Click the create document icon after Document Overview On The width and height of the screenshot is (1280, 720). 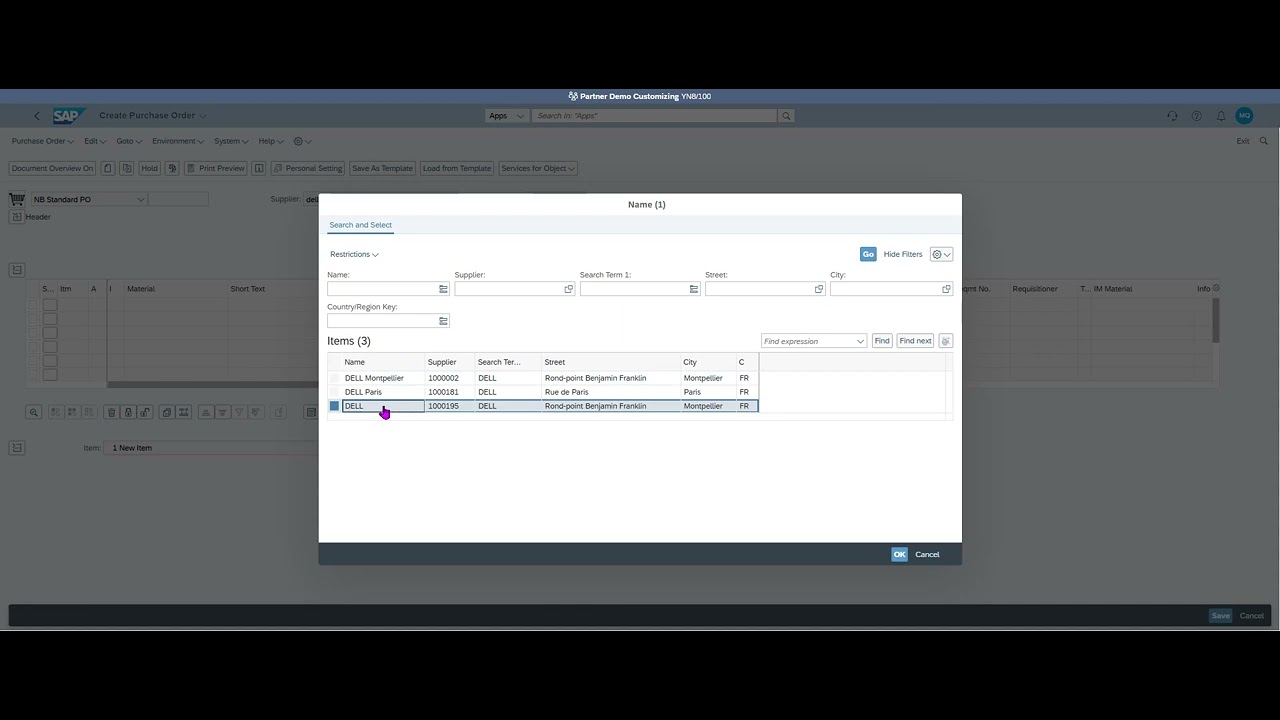(x=108, y=168)
